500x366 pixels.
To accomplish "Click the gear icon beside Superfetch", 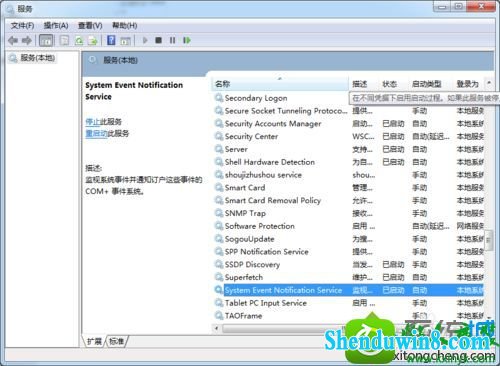I will [219, 277].
